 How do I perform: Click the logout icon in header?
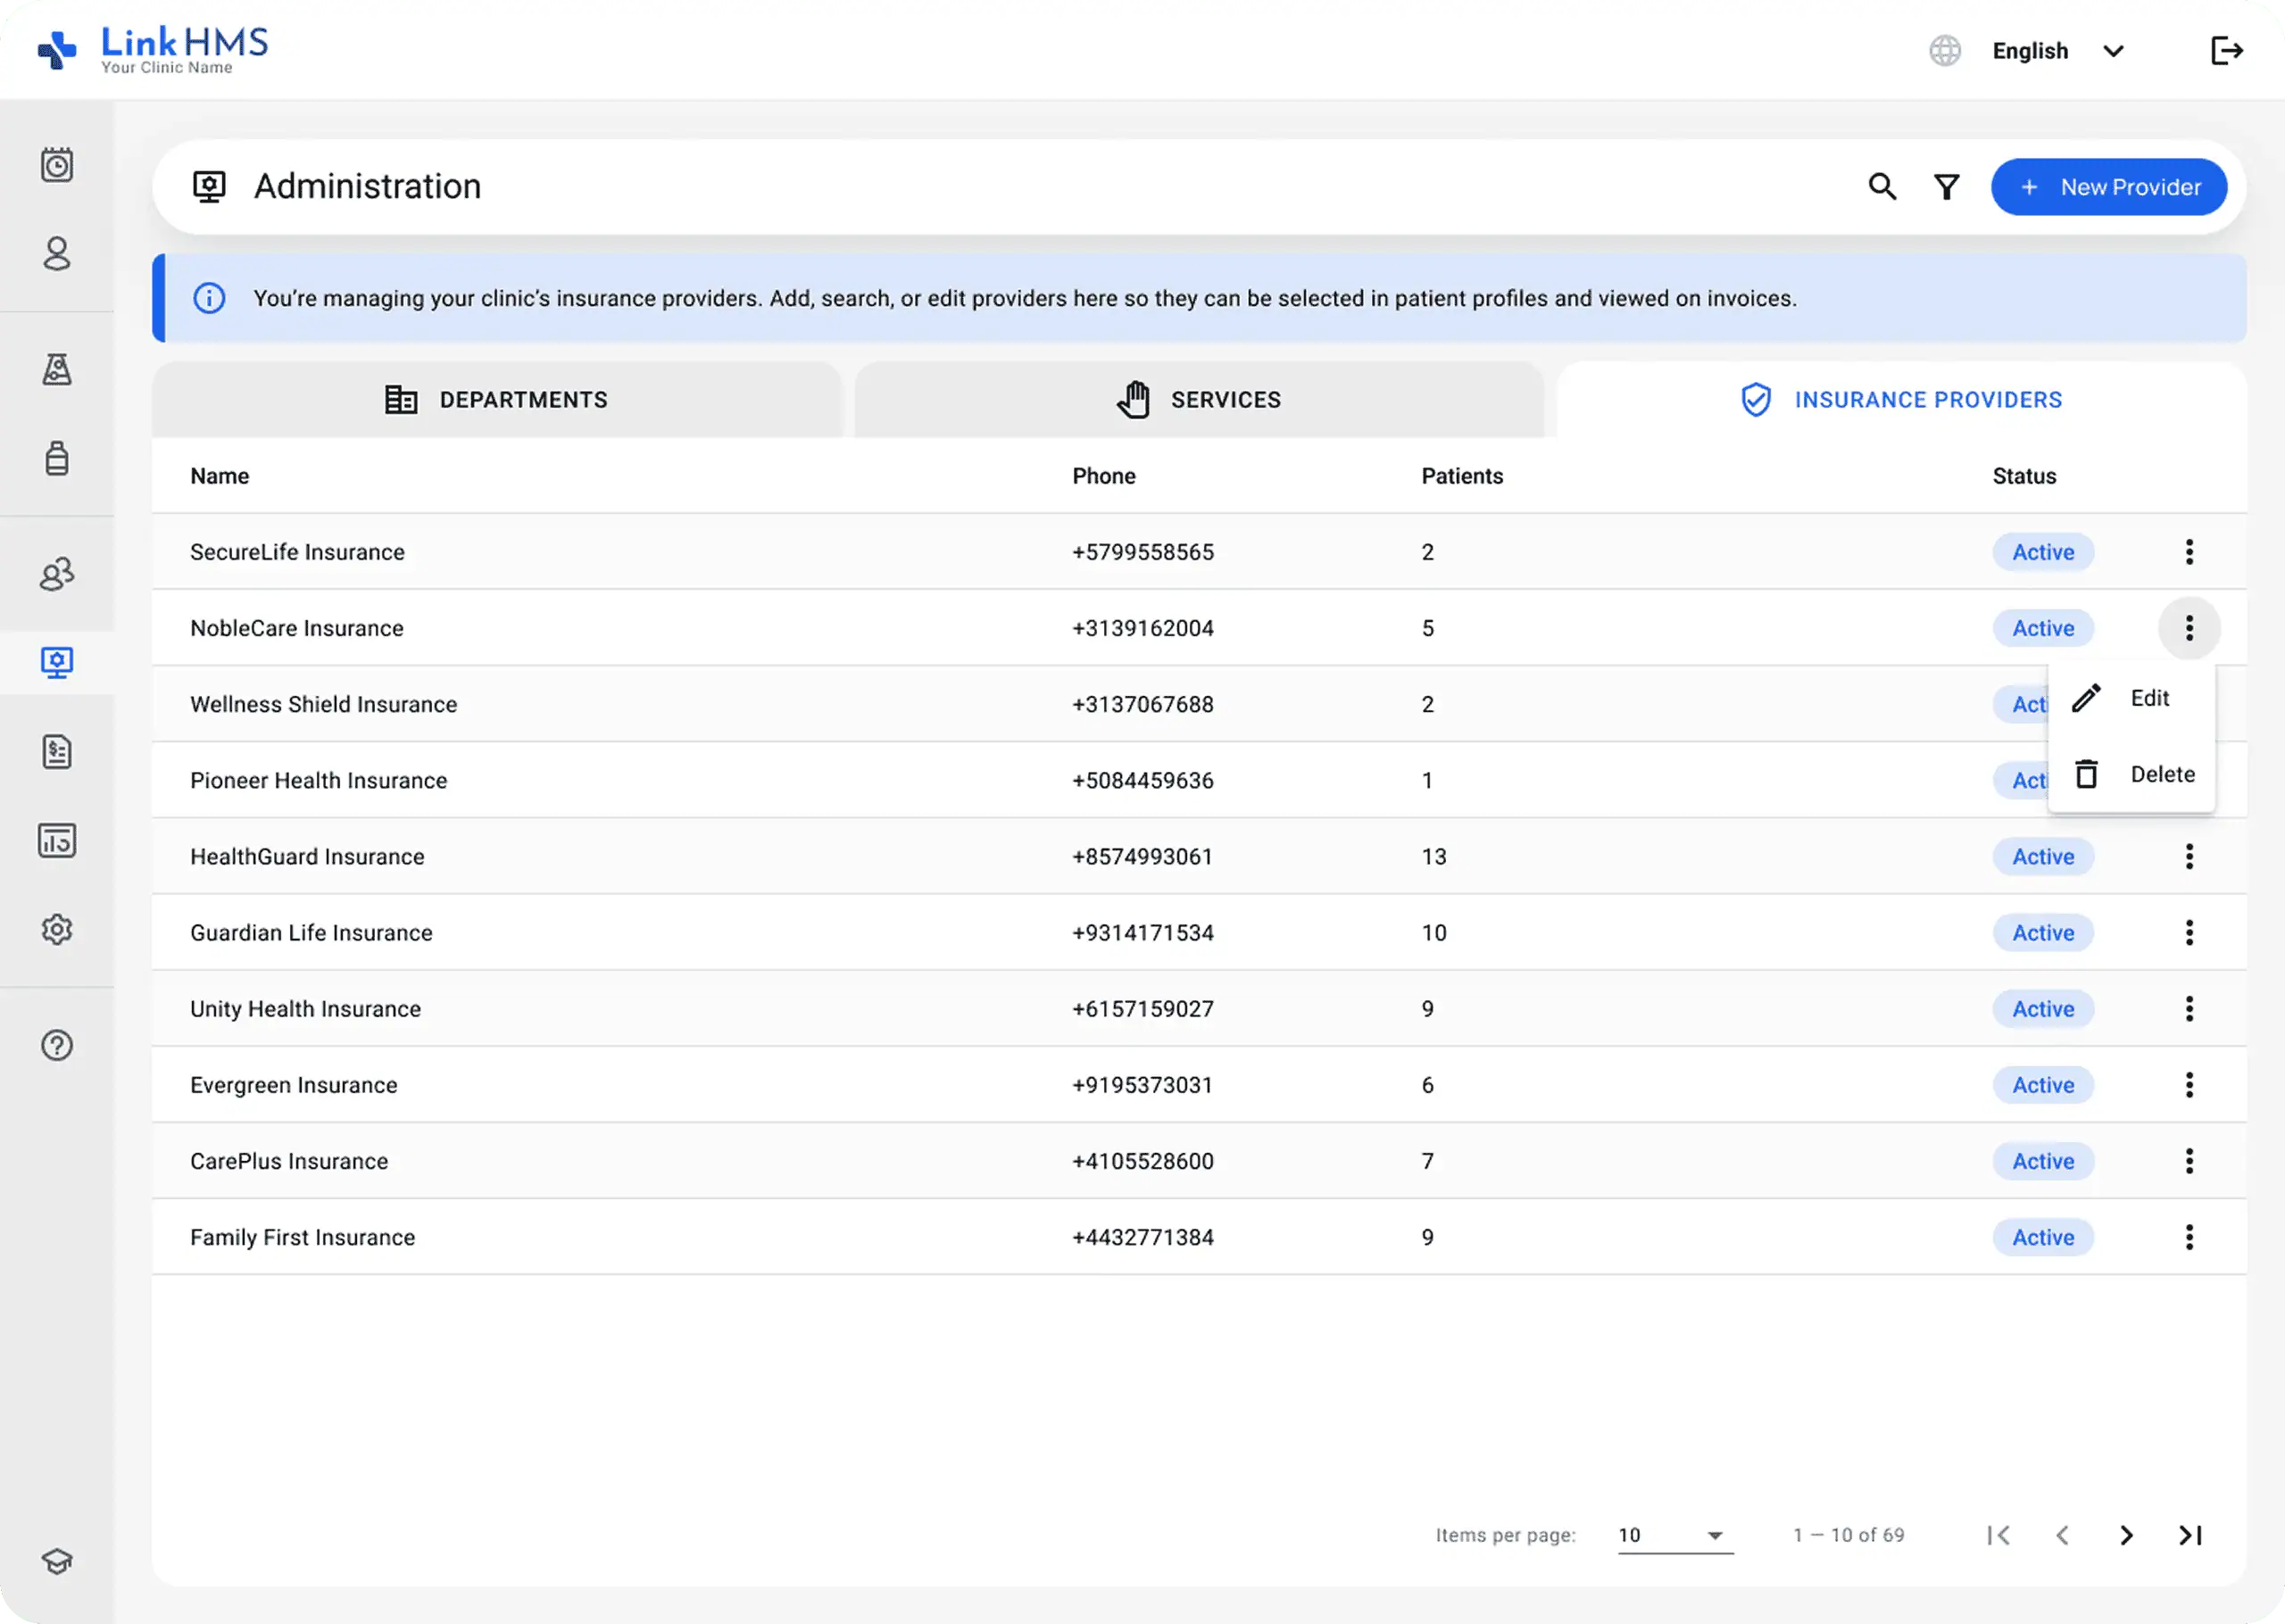[2226, 51]
